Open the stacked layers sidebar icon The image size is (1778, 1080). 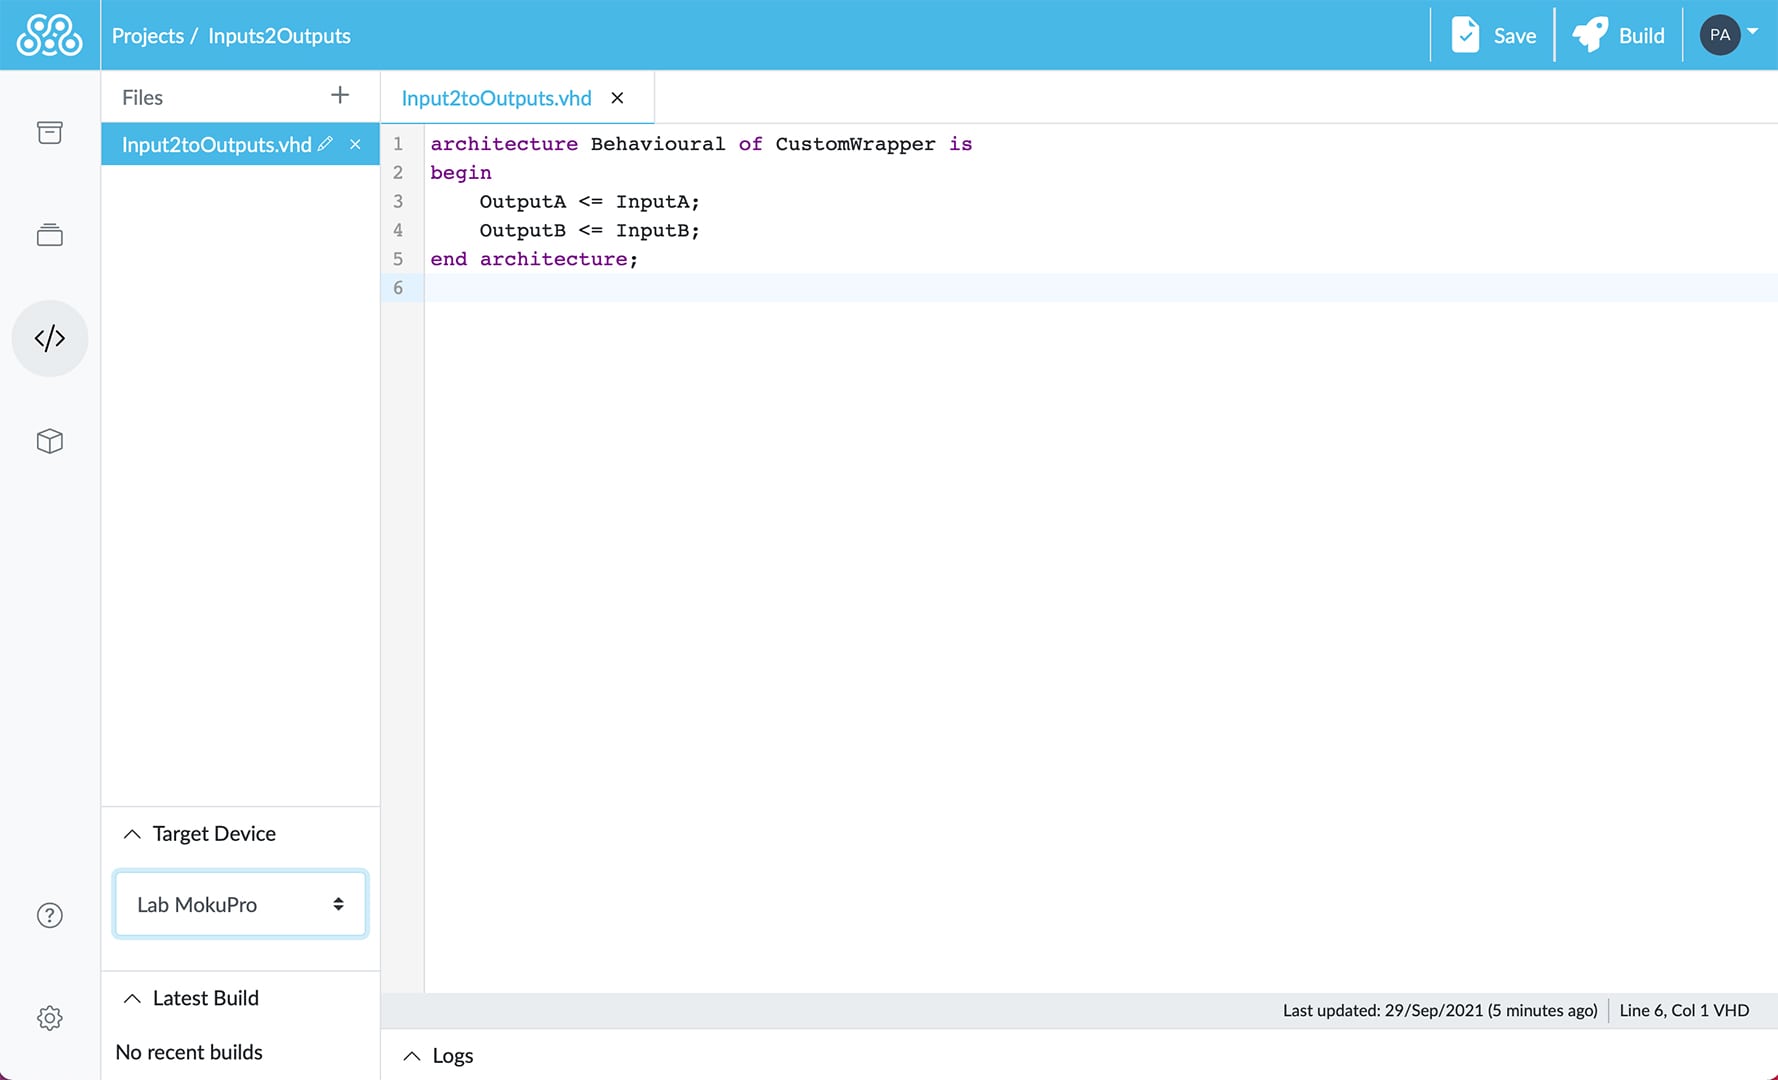click(49, 235)
